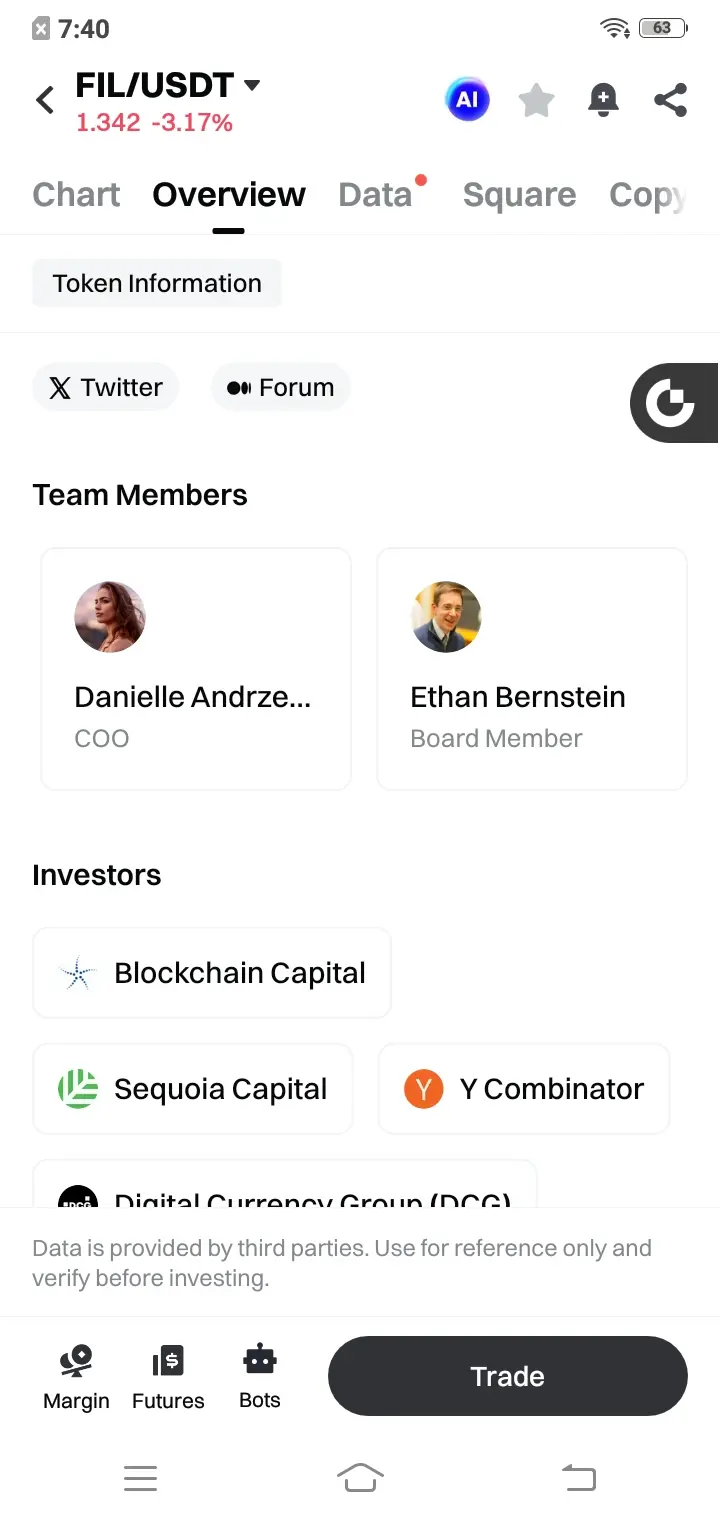The image size is (720, 1520).
Task: Select the Token Information chip
Action: [x=157, y=283]
